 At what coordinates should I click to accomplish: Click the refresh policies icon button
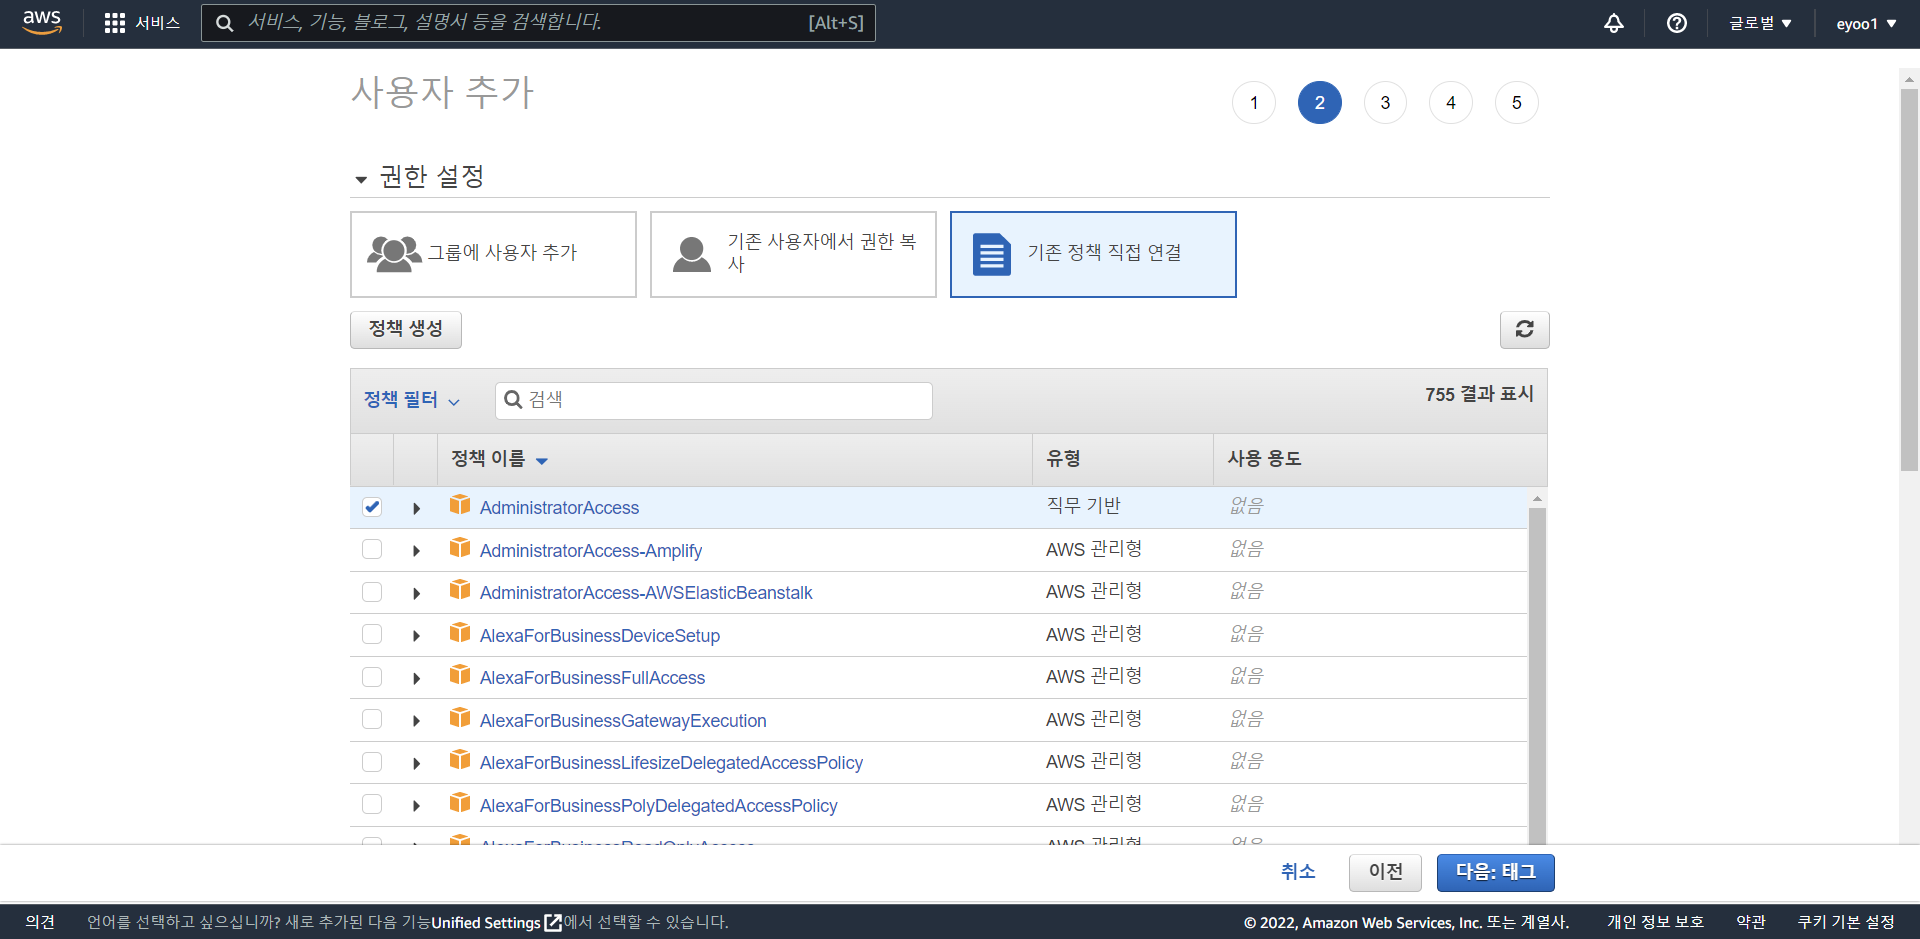pos(1524,329)
